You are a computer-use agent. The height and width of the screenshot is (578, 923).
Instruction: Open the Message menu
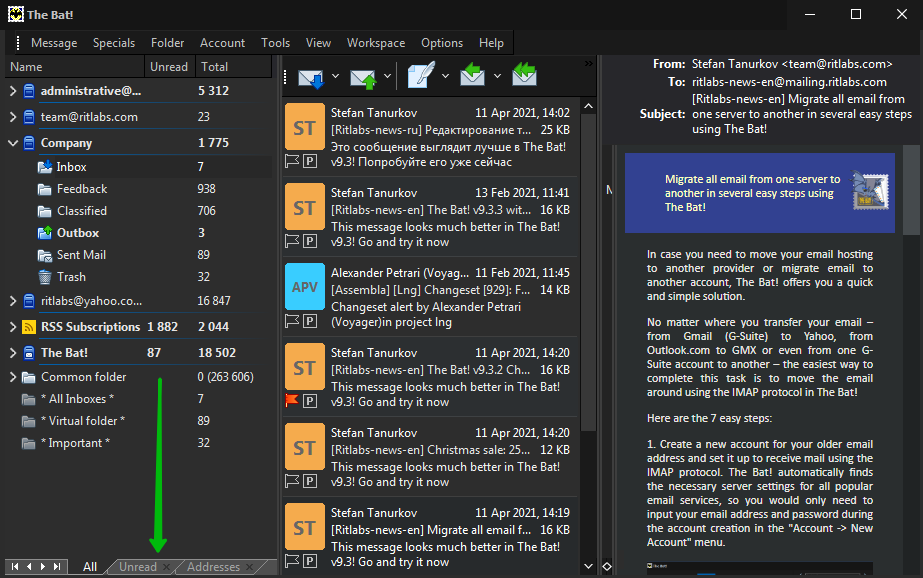(54, 43)
